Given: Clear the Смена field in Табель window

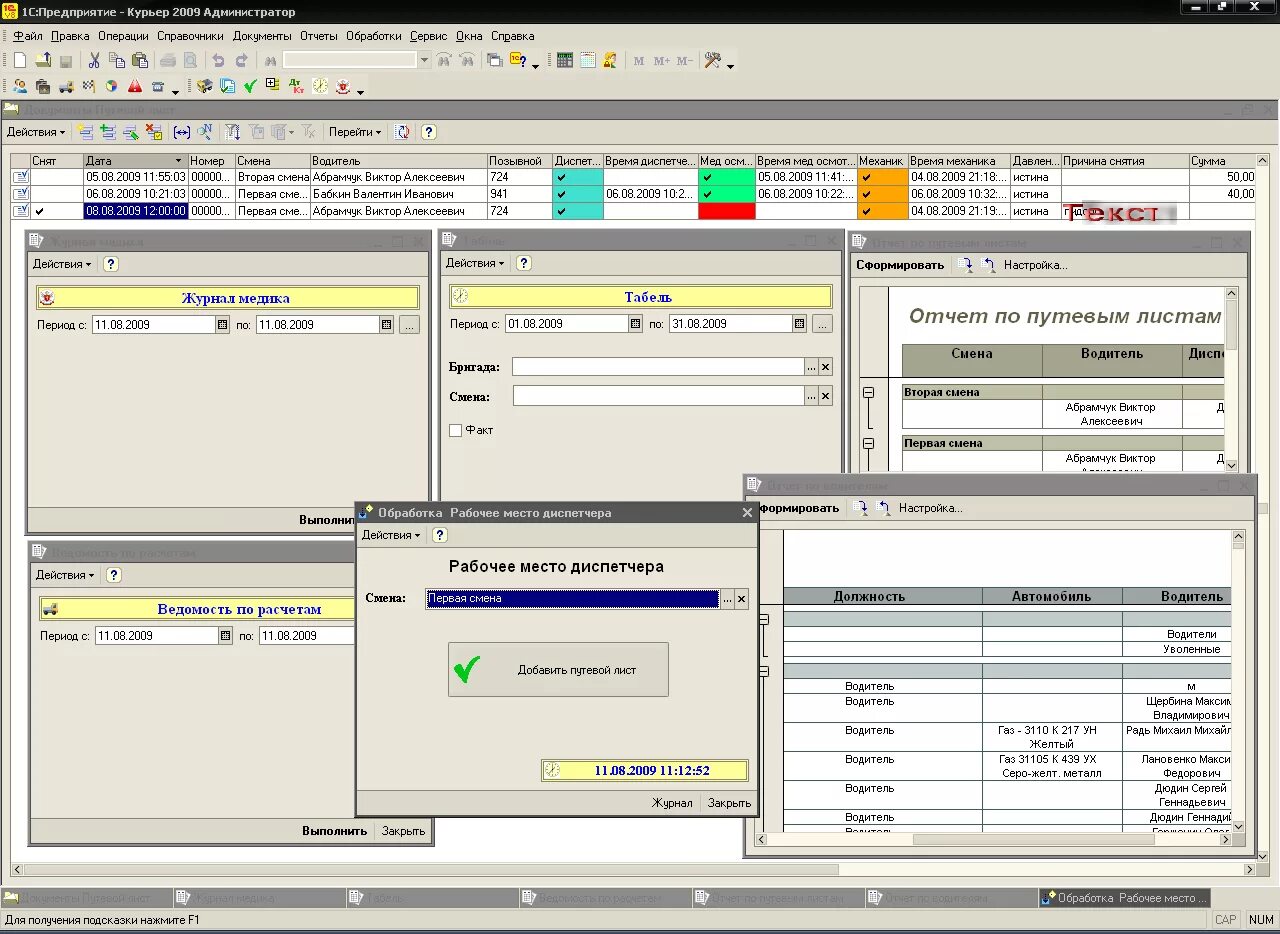Looking at the screenshot, I should [826, 397].
